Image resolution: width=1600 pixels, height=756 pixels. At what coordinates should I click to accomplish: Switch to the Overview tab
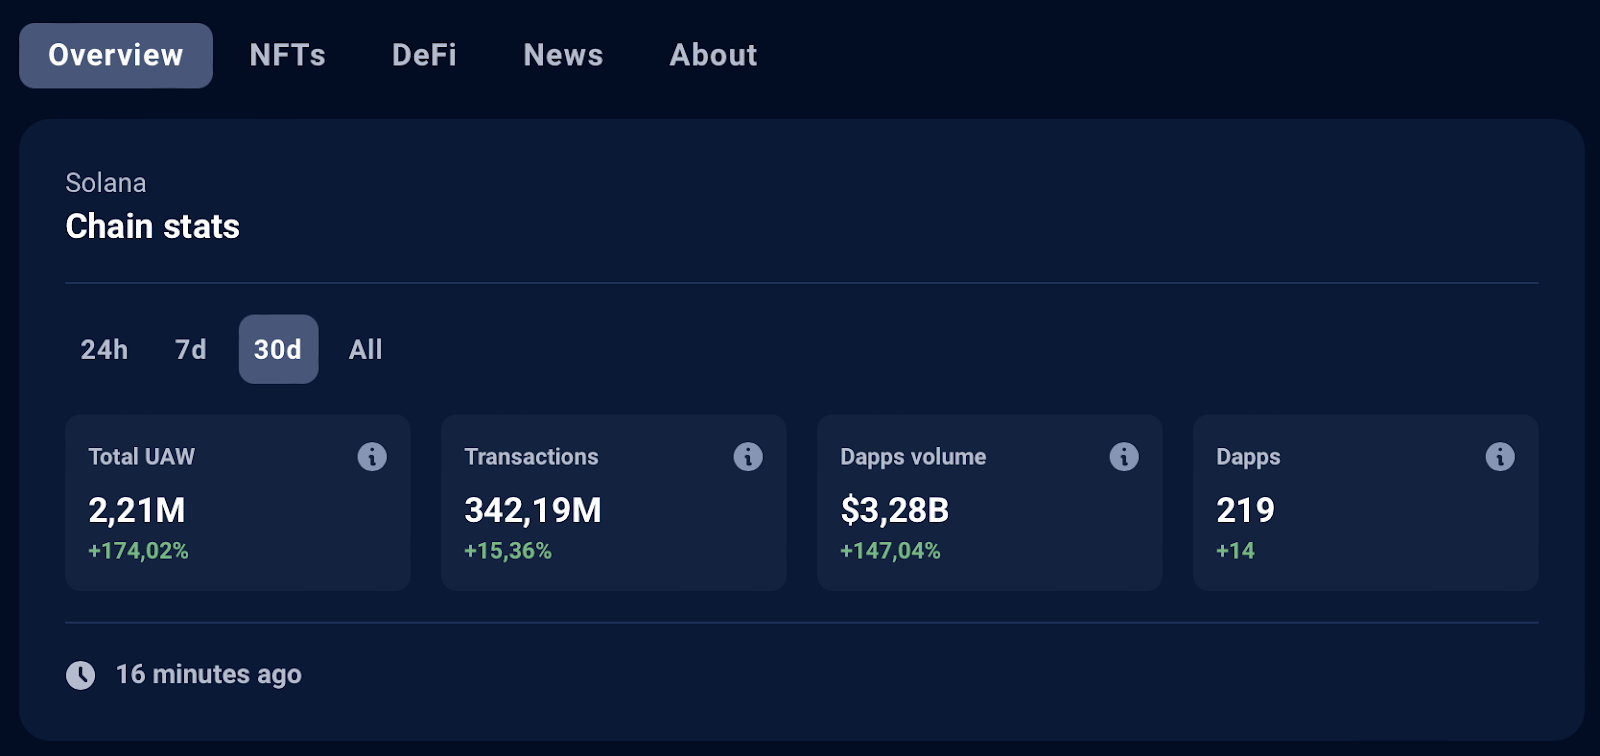pos(116,55)
